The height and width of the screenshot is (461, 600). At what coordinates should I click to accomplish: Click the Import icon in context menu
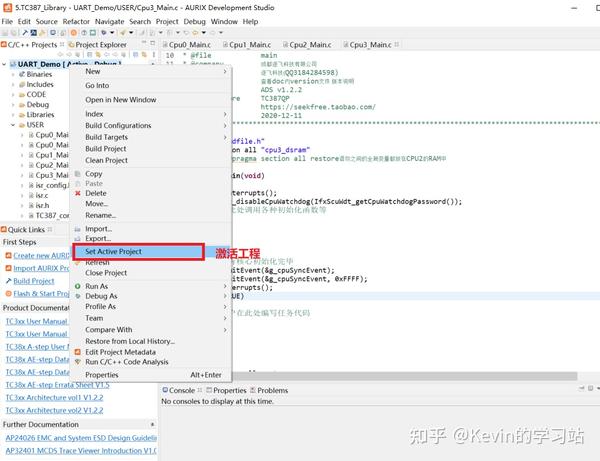click(x=78, y=229)
